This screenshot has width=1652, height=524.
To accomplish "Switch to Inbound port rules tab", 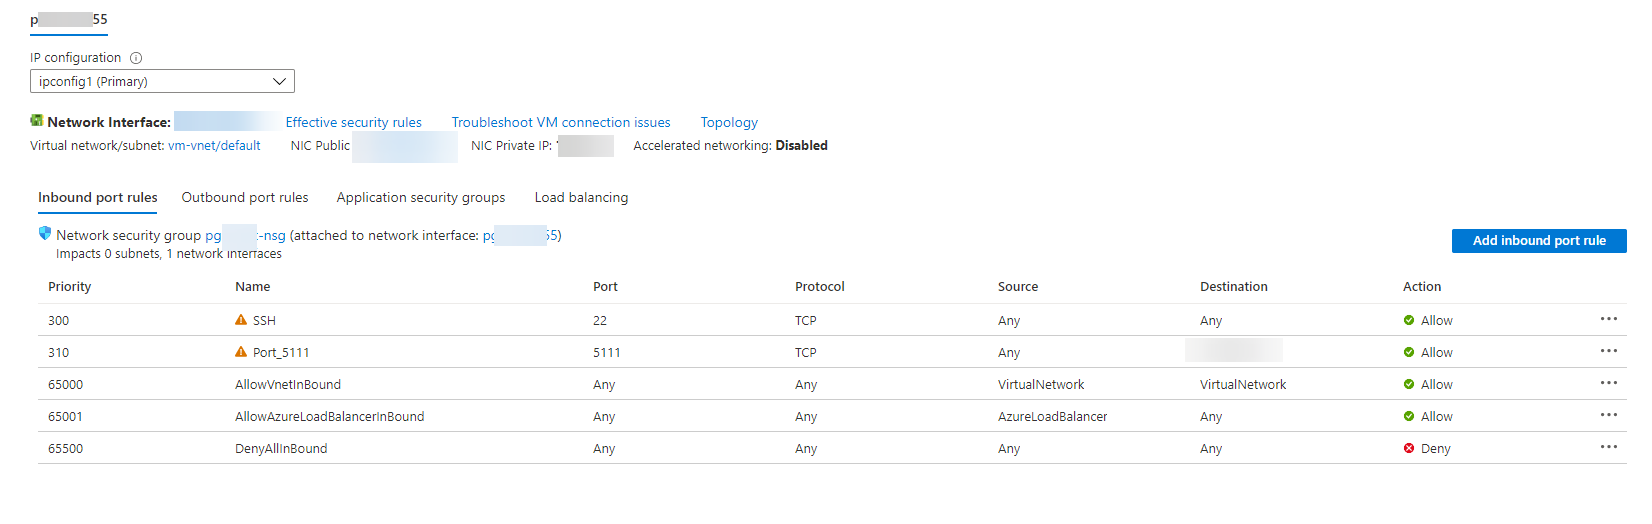I will click(x=98, y=198).
